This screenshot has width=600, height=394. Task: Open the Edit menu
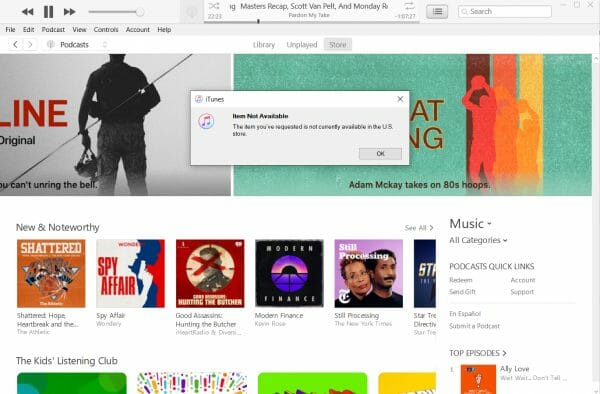tap(28, 29)
